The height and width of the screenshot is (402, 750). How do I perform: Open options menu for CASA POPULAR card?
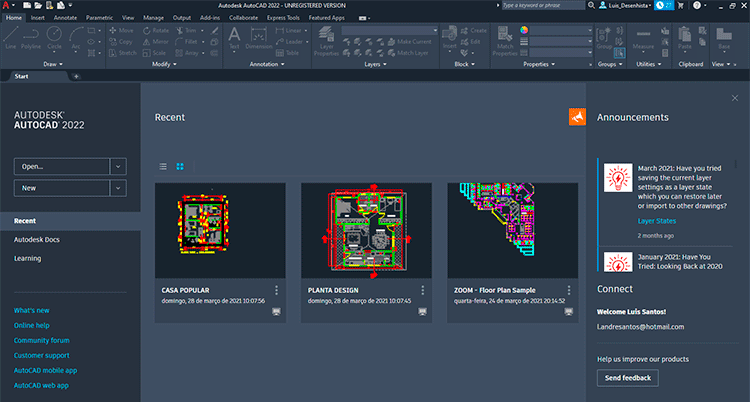(x=276, y=290)
